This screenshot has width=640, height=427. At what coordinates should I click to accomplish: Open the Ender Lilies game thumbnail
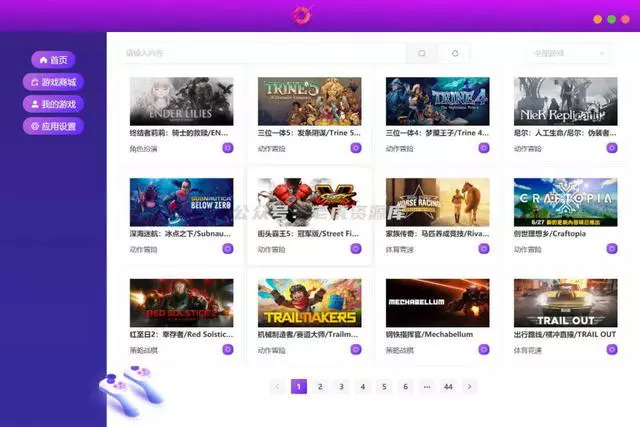tap(182, 101)
